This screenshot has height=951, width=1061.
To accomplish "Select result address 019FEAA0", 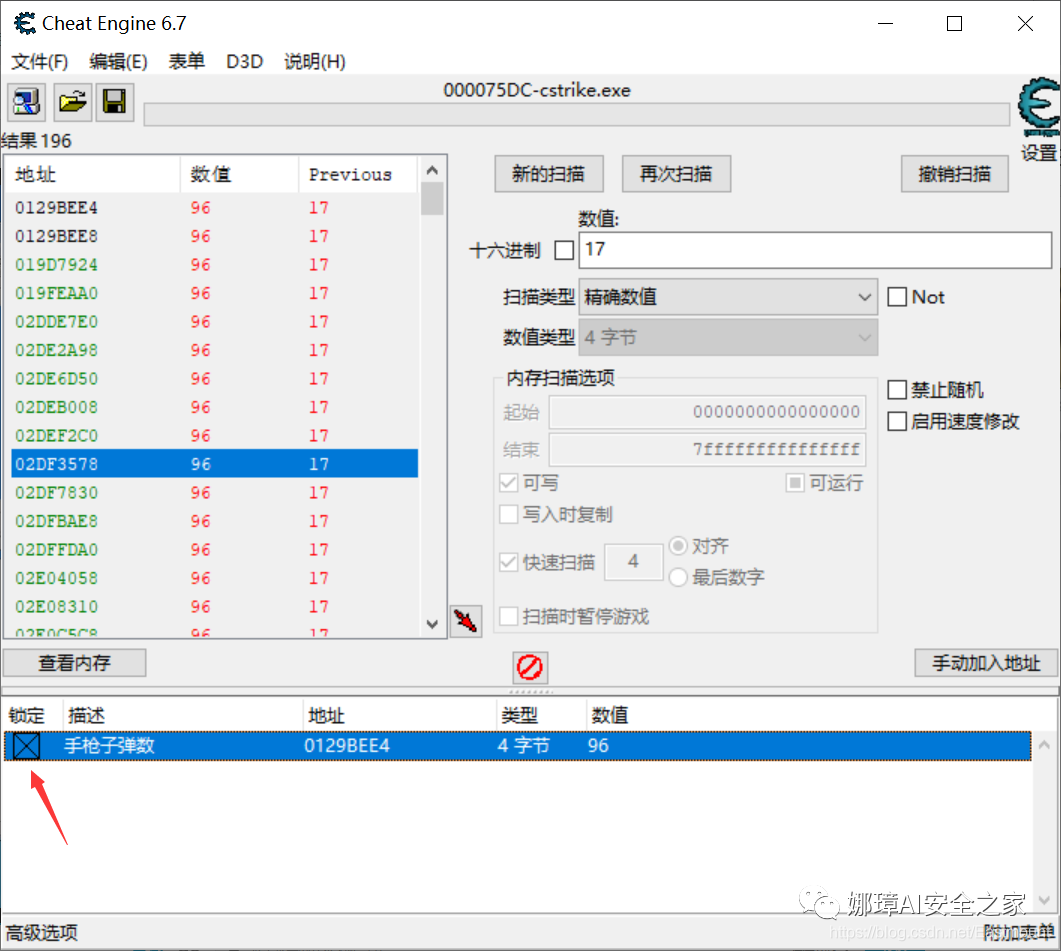I will click(56, 293).
